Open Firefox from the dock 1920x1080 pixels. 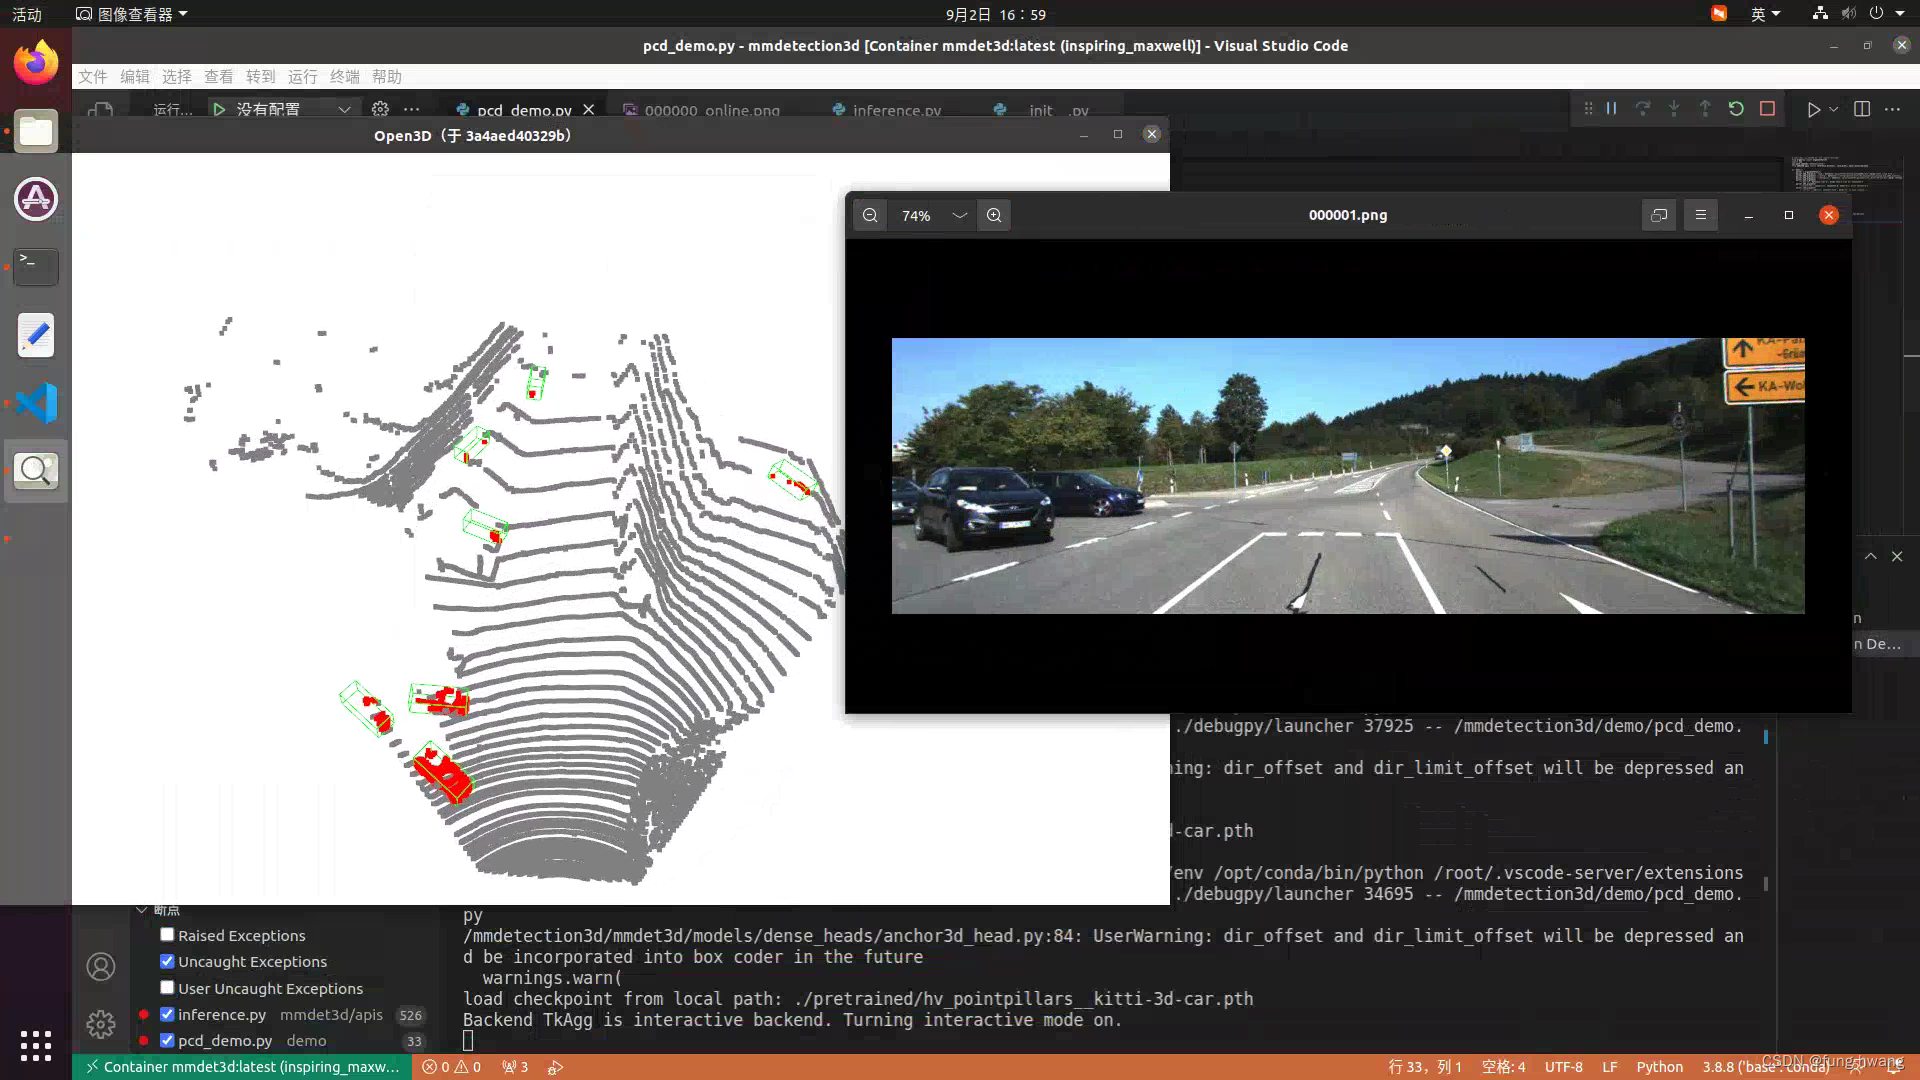click(36, 63)
